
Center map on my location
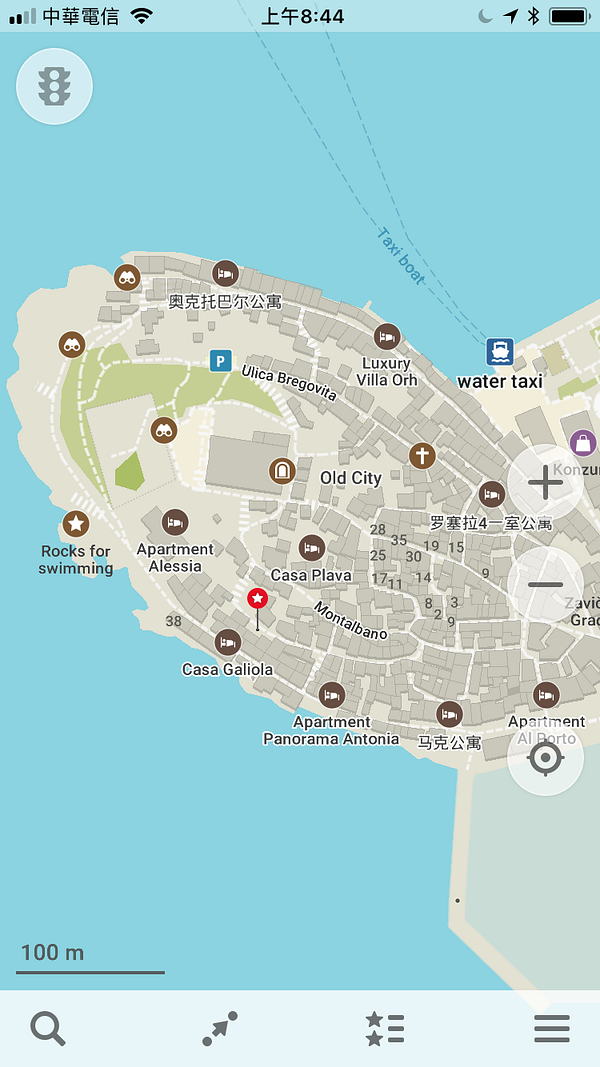(545, 757)
